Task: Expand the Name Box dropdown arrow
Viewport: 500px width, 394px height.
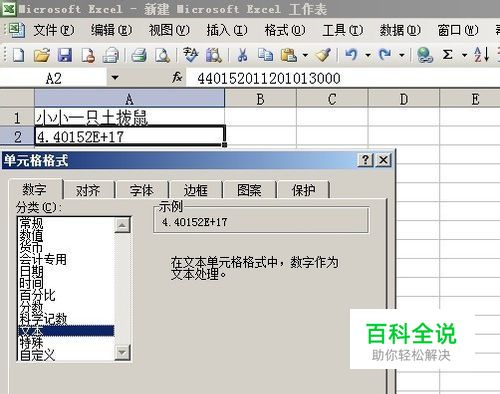Action: tap(115, 78)
